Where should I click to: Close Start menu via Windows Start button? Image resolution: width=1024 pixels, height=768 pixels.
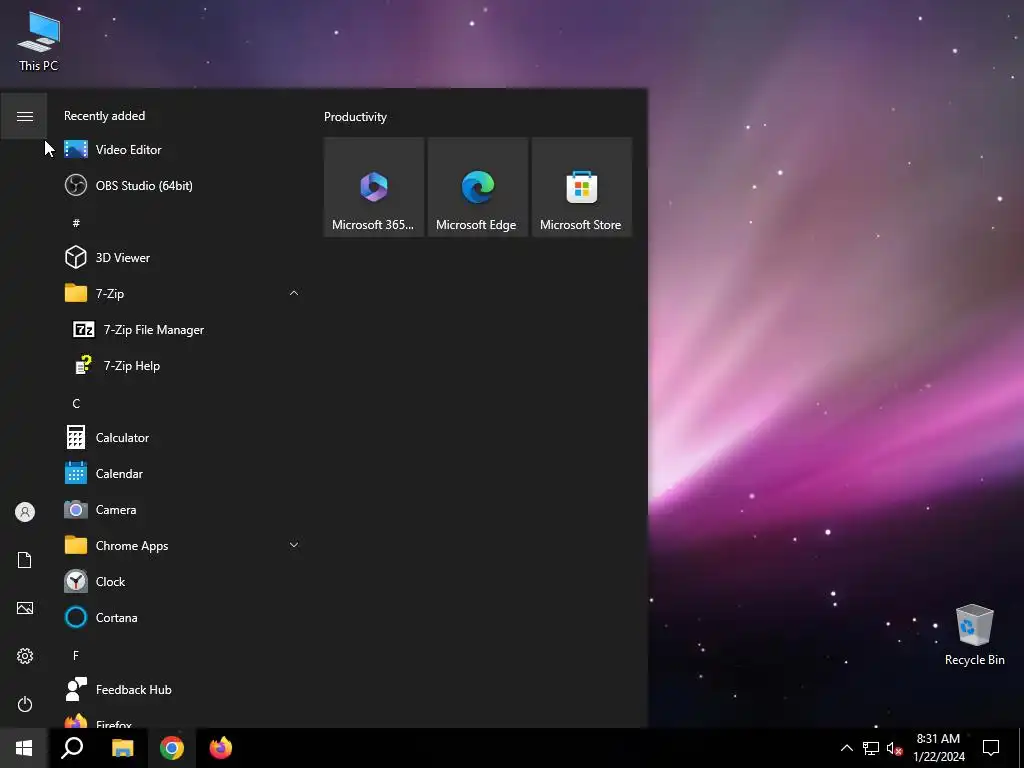click(x=24, y=748)
